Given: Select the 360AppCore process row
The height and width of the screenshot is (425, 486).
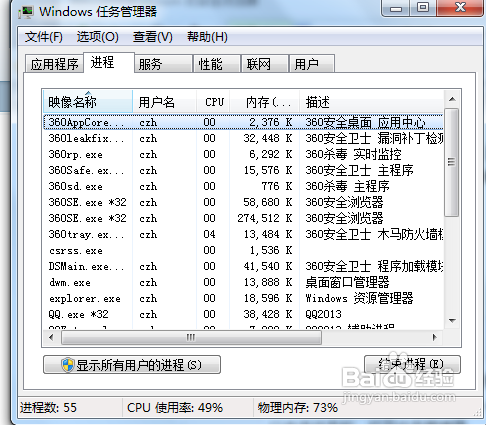Looking at the screenshot, I should point(243,122).
